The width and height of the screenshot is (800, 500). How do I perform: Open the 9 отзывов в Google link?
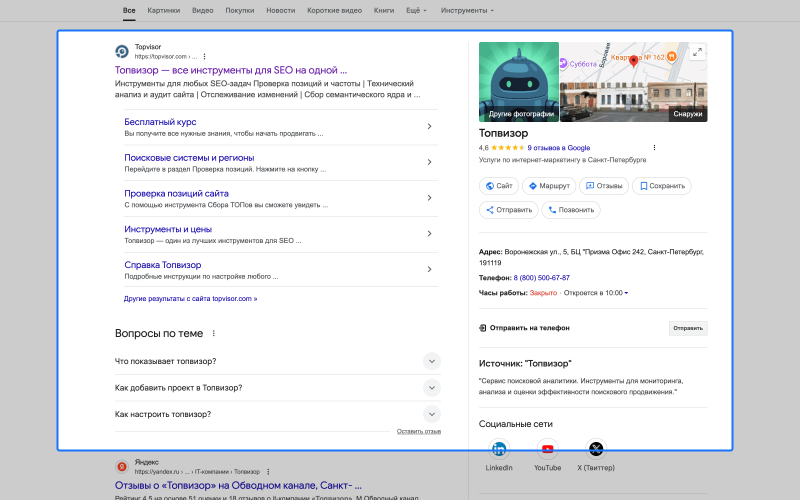click(559, 147)
